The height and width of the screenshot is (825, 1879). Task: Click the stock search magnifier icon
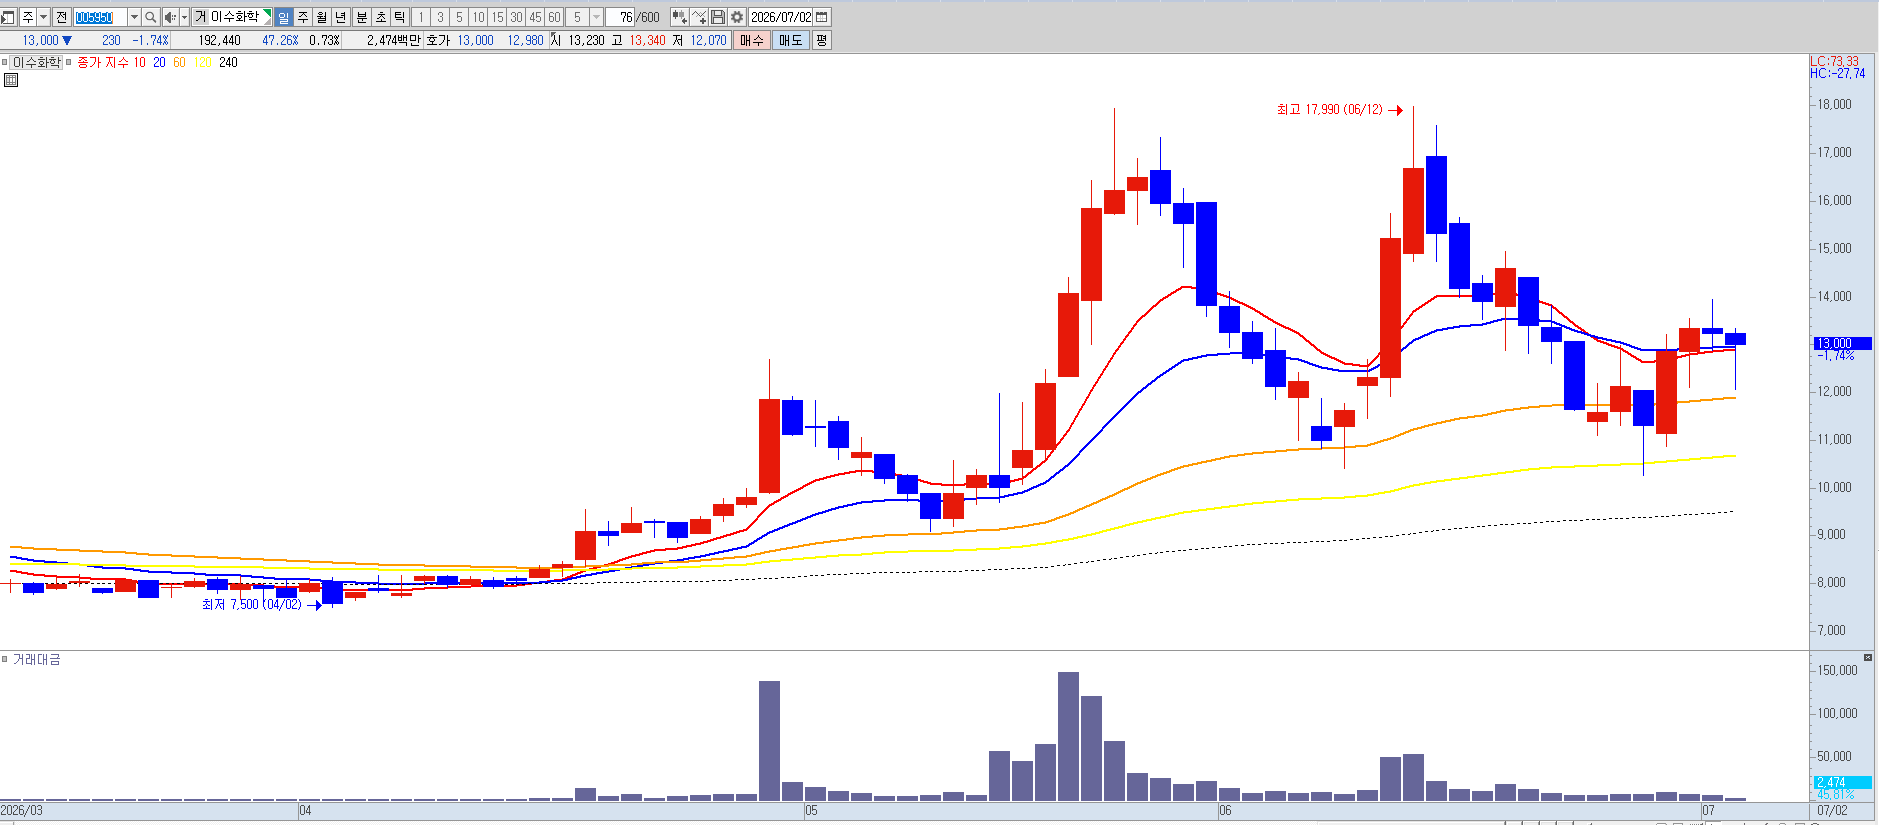point(150,17)
